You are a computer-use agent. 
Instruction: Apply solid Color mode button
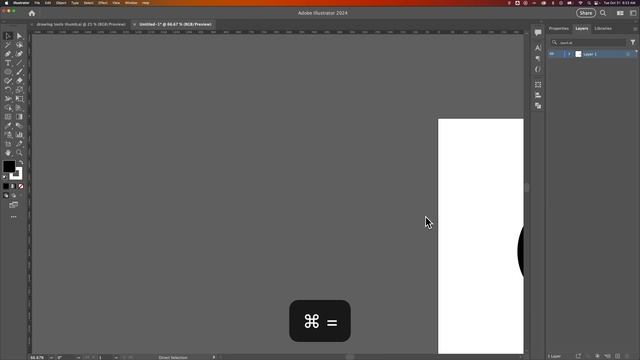point(6,186)
